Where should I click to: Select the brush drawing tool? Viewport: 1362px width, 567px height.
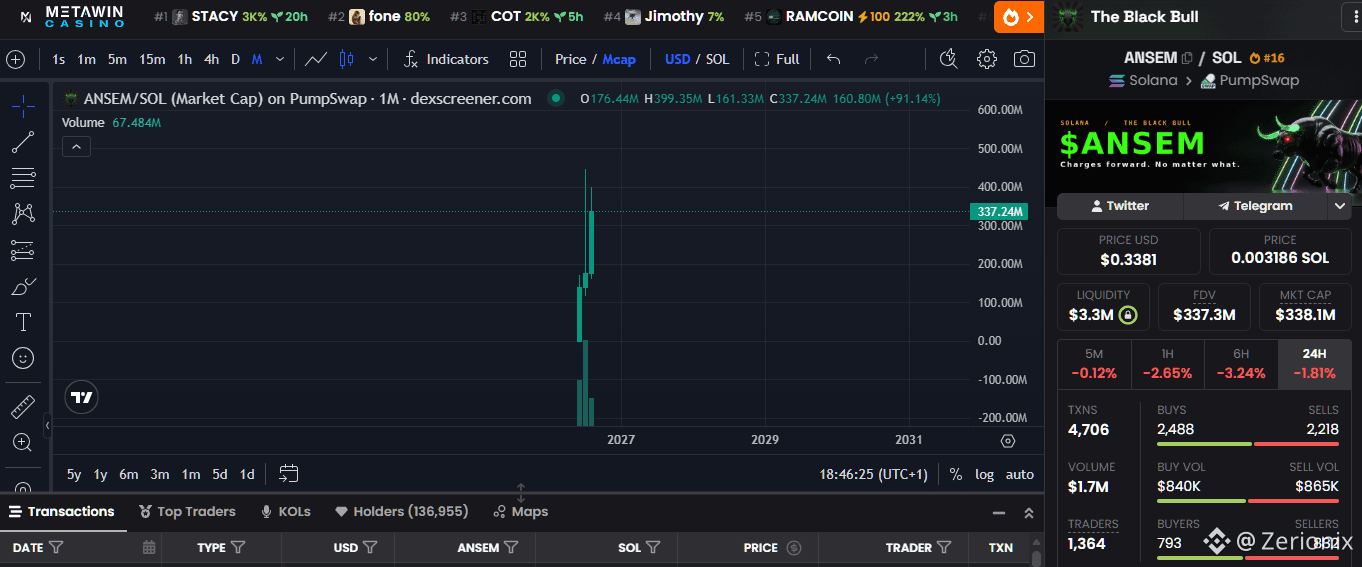tap(23, 287)
